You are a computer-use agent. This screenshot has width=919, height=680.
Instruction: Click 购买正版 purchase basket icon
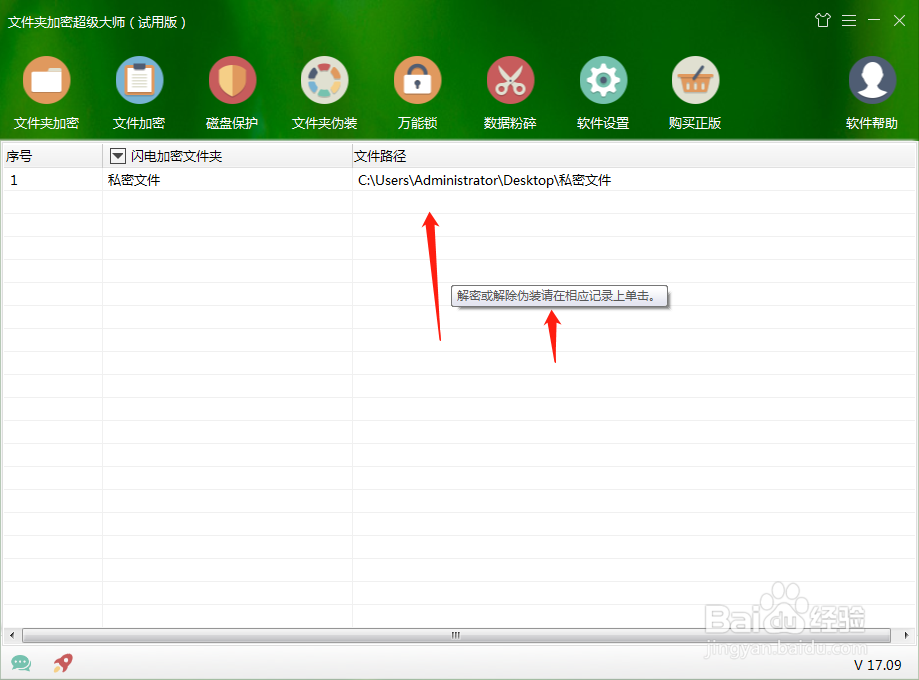click(x=695, y=80)
